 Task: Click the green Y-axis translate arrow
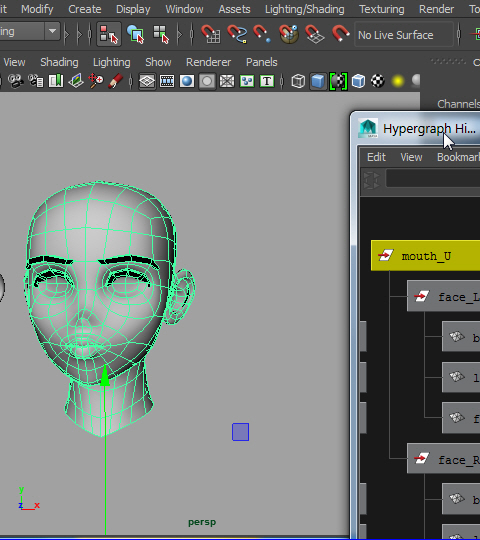click(x=105, y=376)
